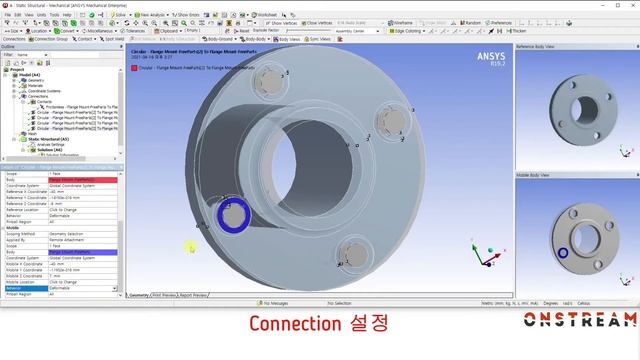Image resolution: width=640 pixels, height=360 pixels.
Task: Open the Edit menu
Action: (18, 15)
